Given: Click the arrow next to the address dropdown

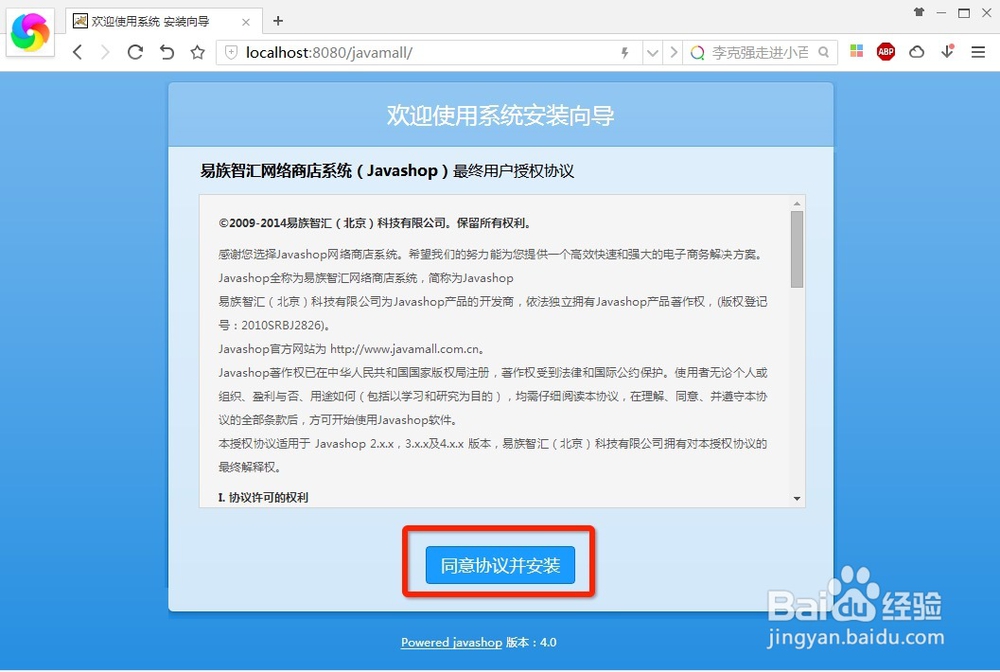Looking at the screenshot, I should tap(673, 52).
